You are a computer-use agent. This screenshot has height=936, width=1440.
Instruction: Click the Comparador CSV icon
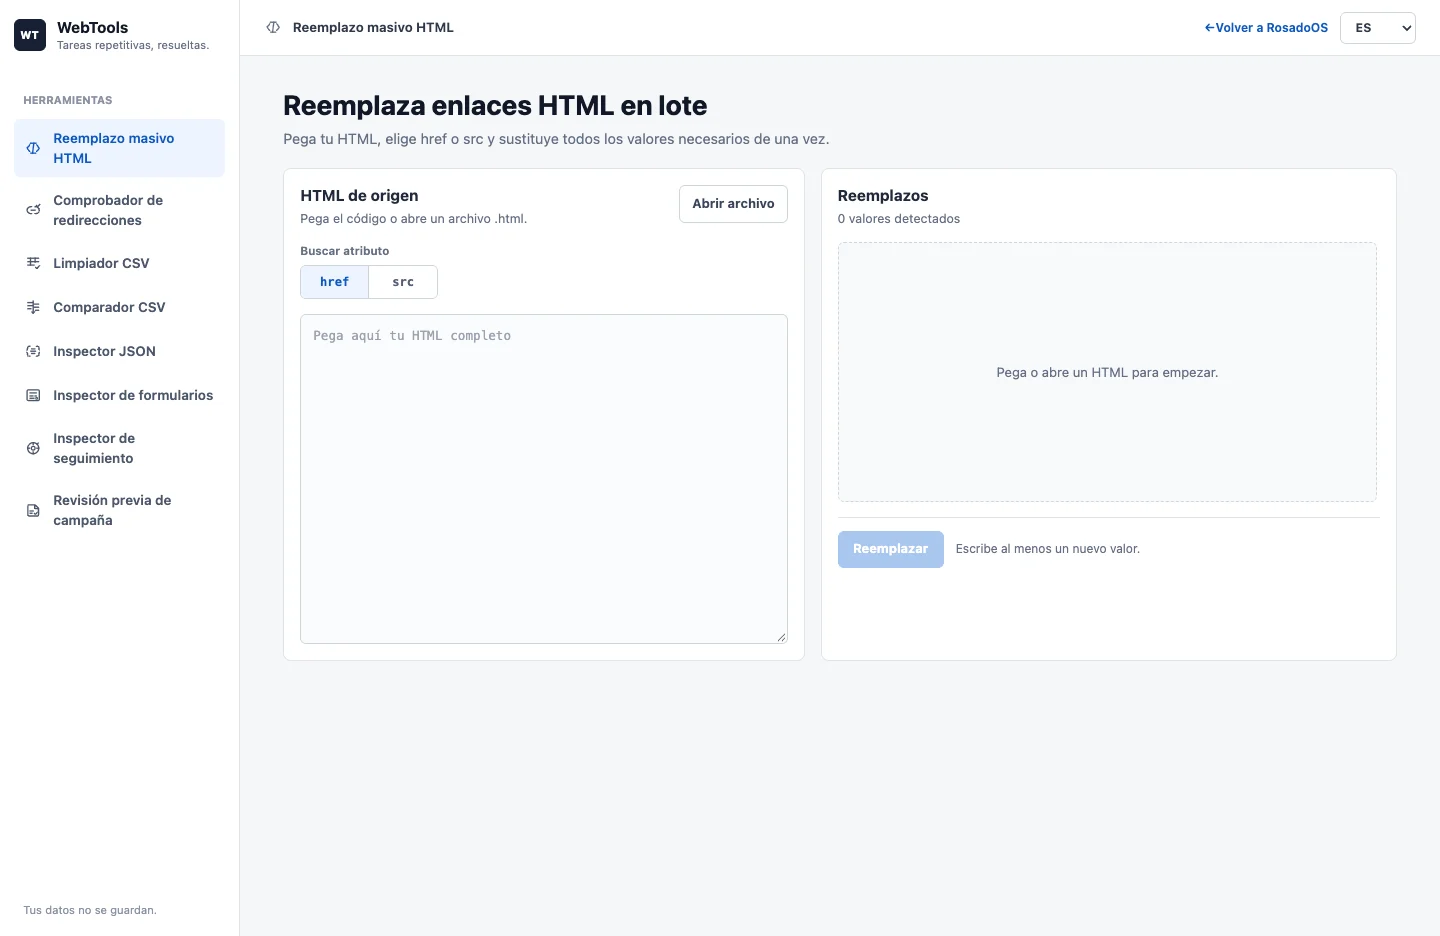coord(33,307)
